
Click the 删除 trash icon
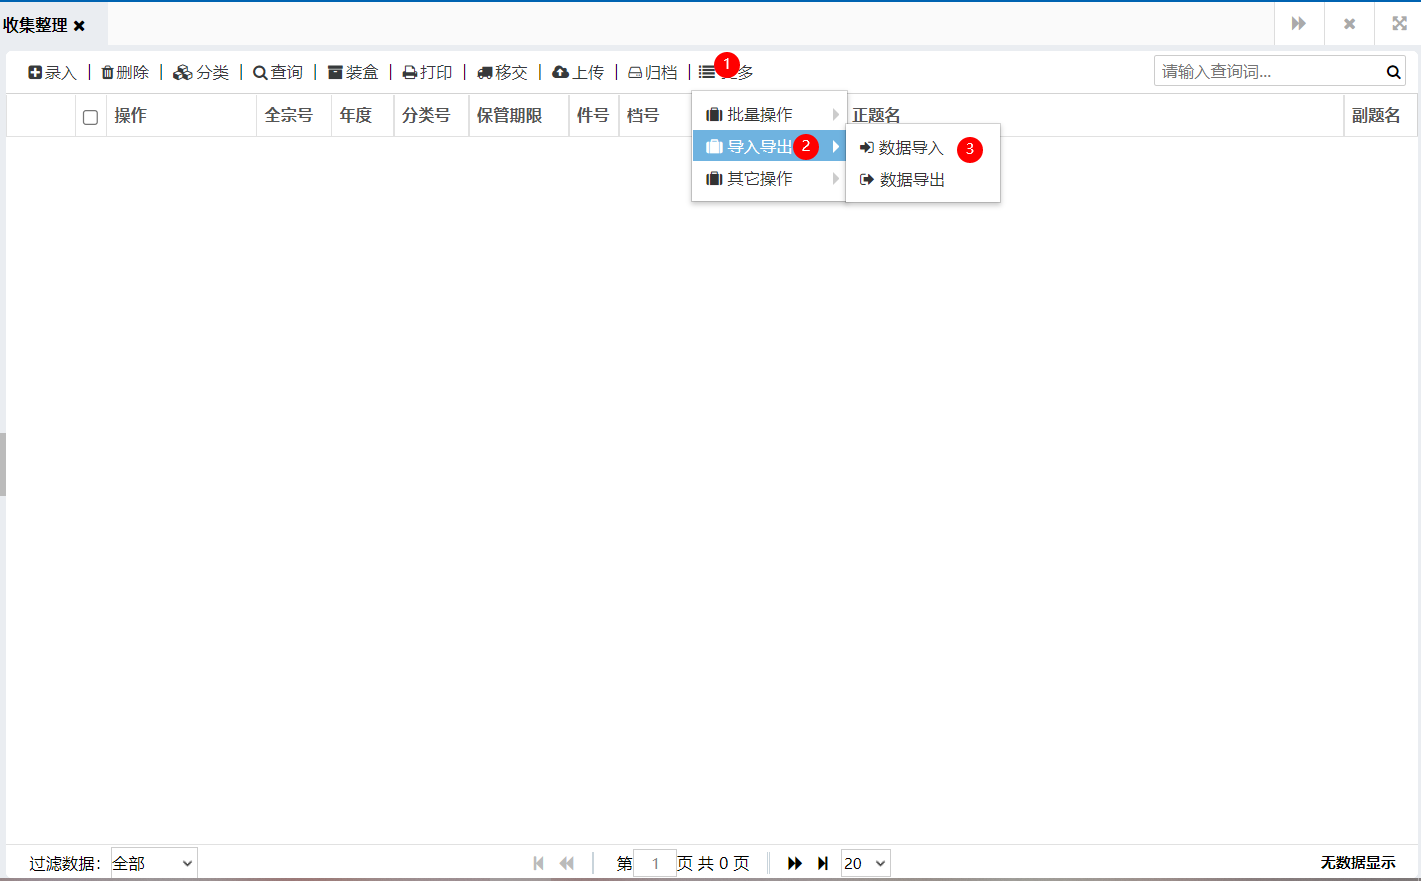tap(108, 73)
